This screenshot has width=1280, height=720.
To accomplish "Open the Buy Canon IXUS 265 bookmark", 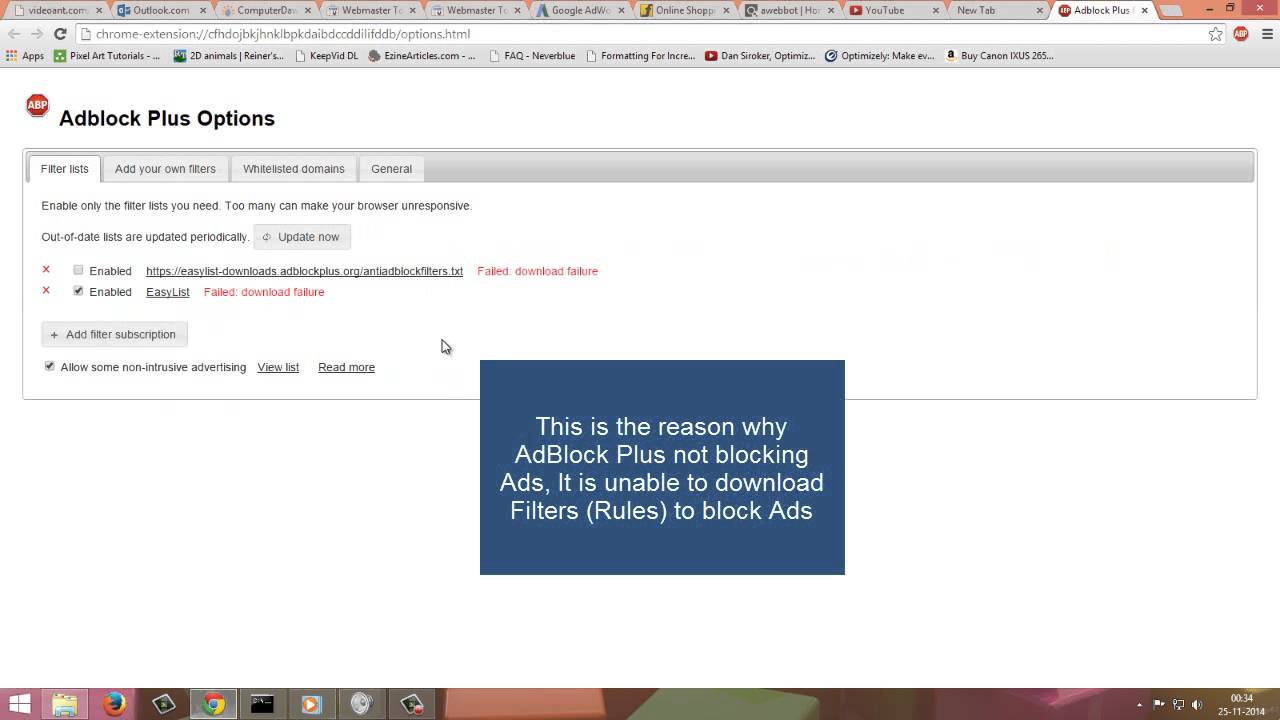I will (999, 56).
